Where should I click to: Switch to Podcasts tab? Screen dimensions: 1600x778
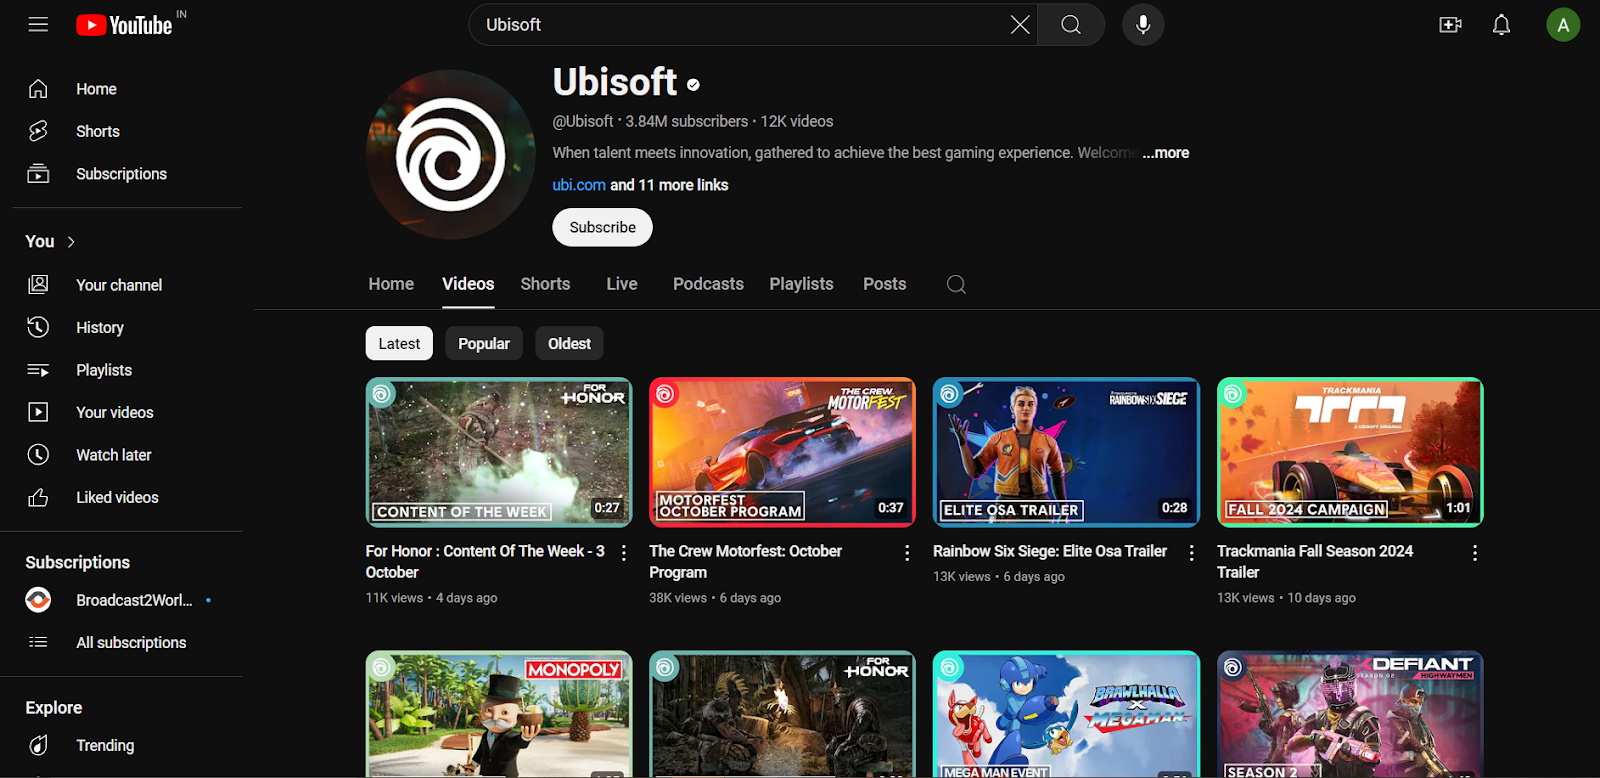pyautogui.click(x=708, y=284)
